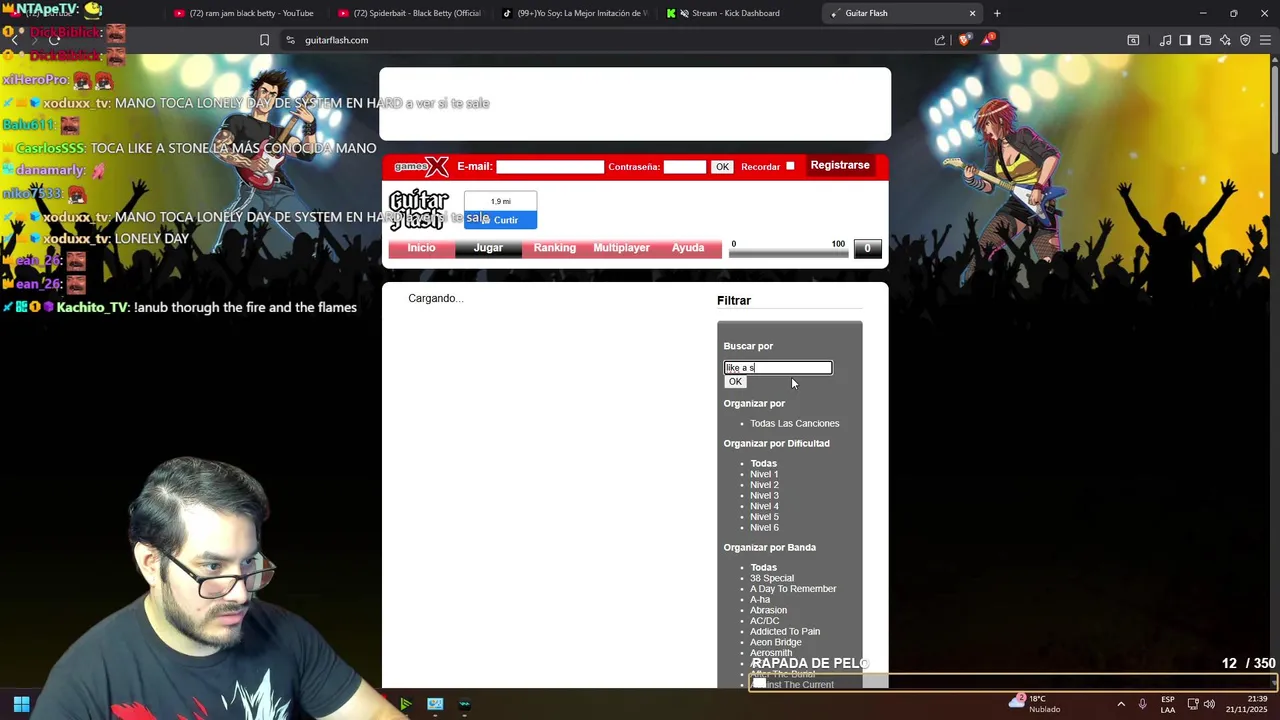Filter songs by Nivel 4
This screenshot has width=1280, height=720.
(x=764, y=506)
